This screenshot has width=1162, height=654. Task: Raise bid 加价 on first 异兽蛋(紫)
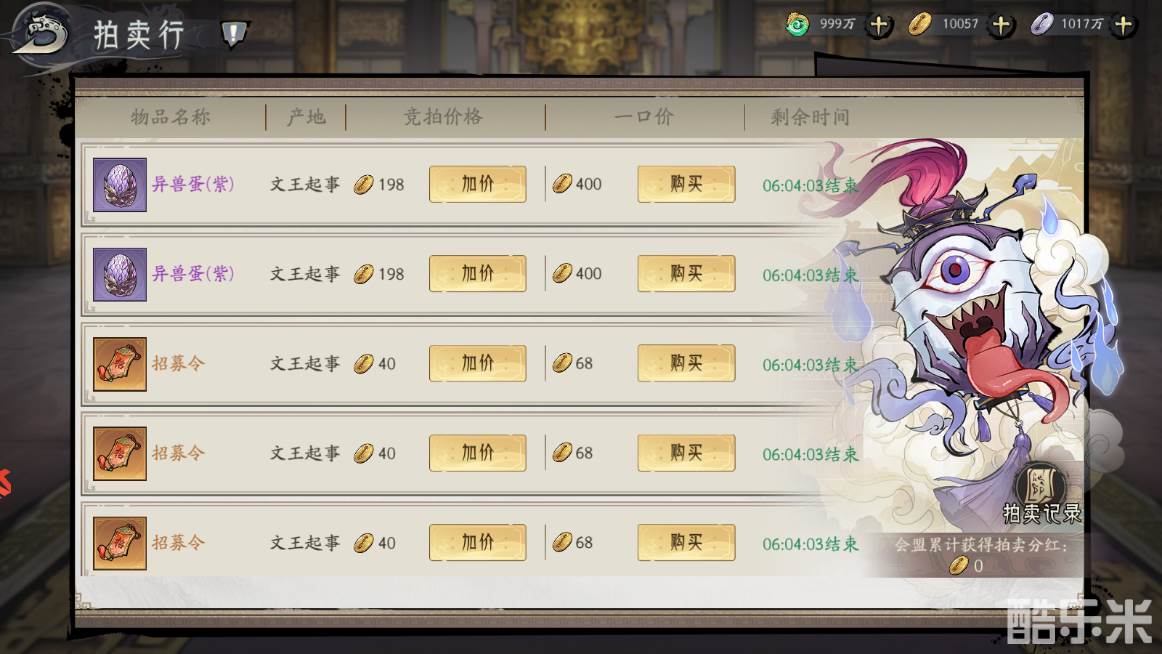tap(478, 184)
